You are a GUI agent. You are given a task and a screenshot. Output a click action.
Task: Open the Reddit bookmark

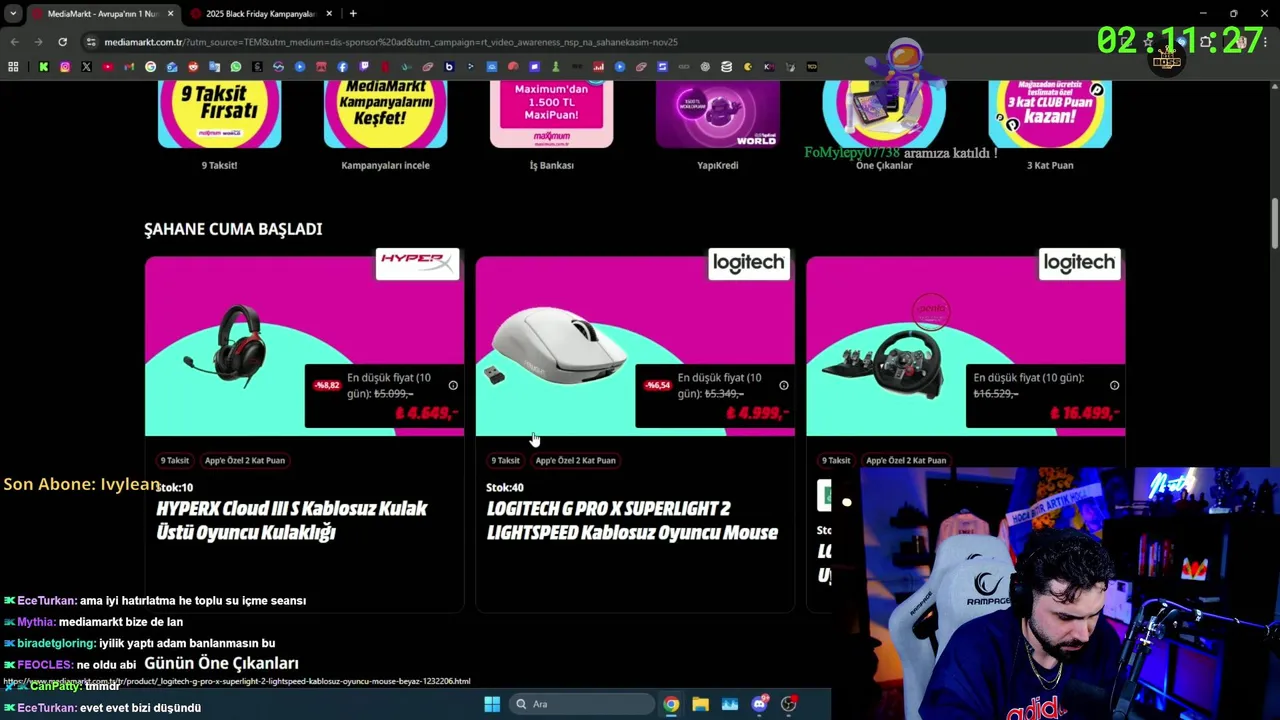(x=193, y=67)
